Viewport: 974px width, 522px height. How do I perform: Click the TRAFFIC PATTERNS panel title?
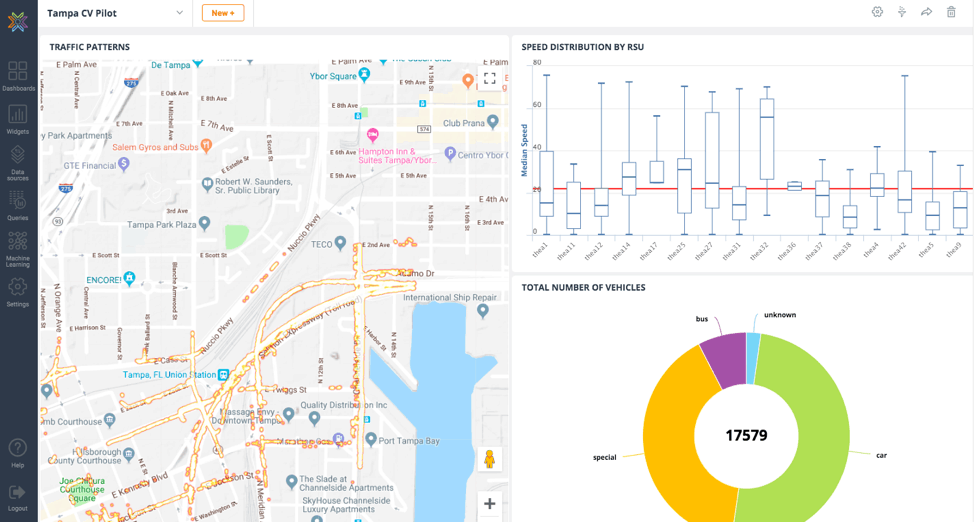tap(89, 47)
